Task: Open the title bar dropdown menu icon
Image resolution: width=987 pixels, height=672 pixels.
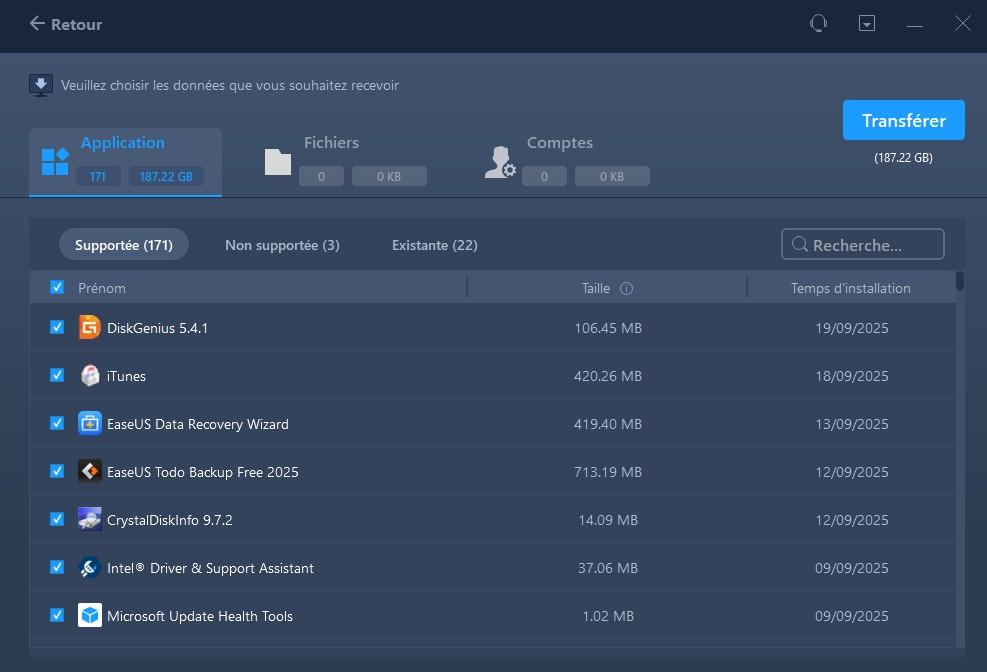Action: pos(867,23)
